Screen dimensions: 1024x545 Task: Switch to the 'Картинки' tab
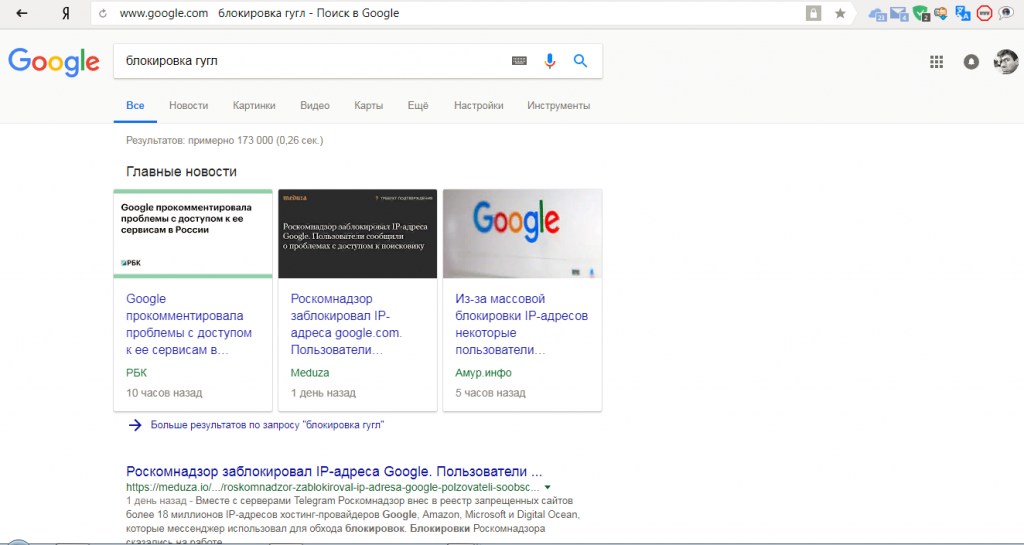tap(254, 106)
